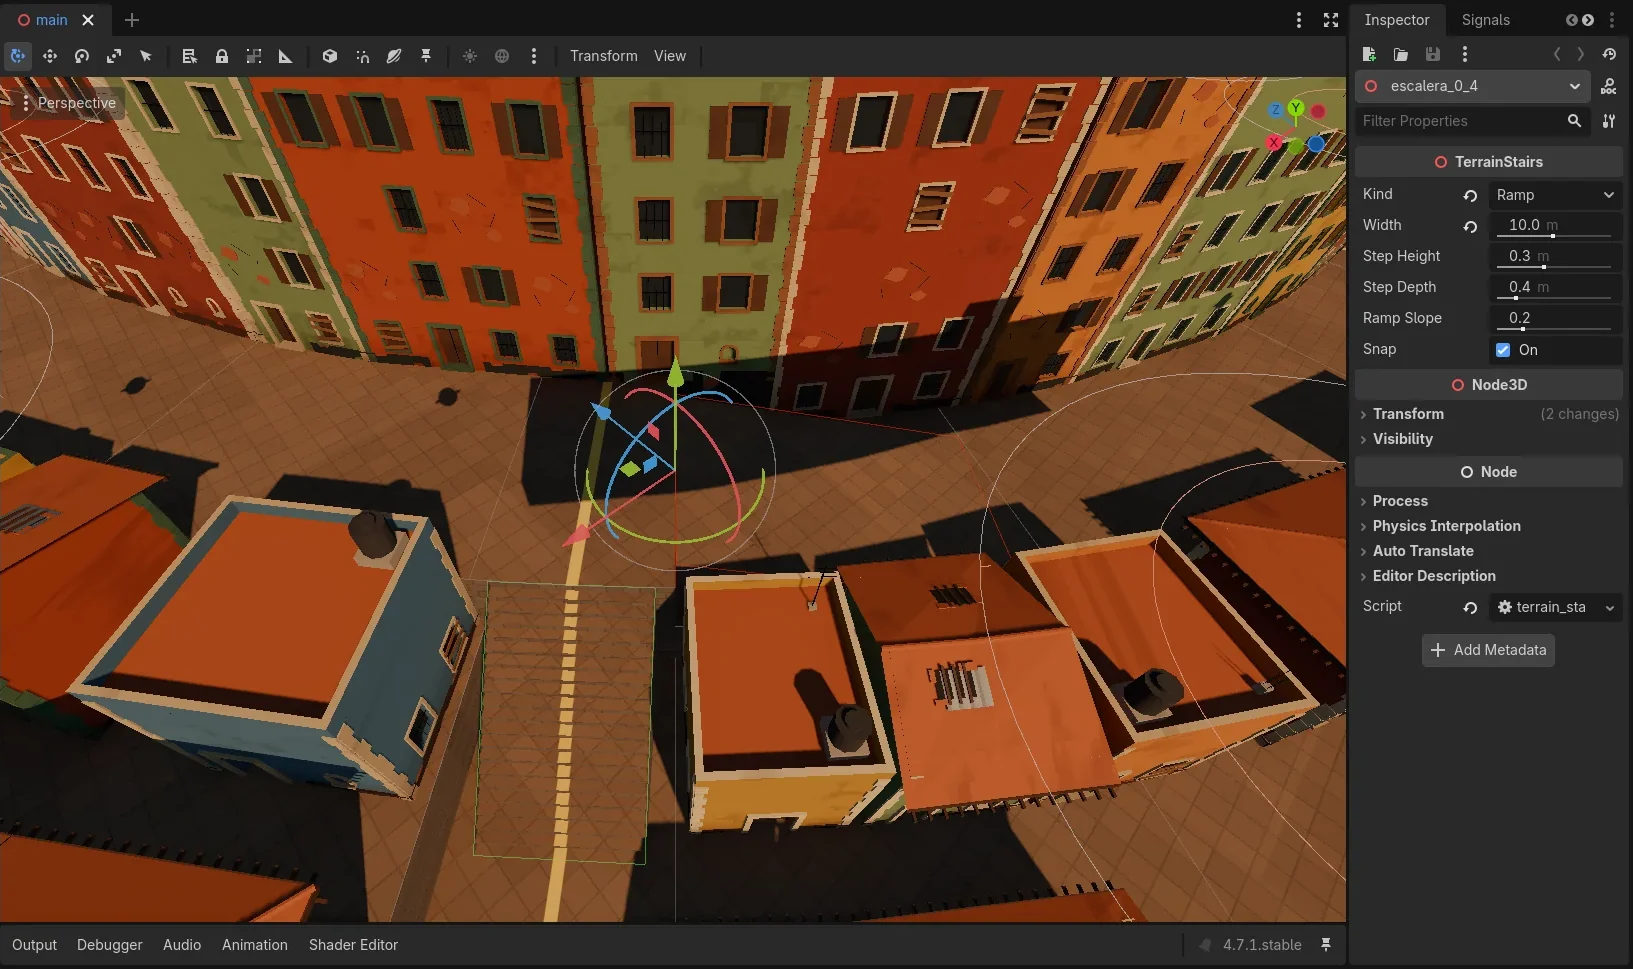Viewport: 1633px width, 969px height.
Task: Select the Rotate mode tool
Action: point(82,56)
